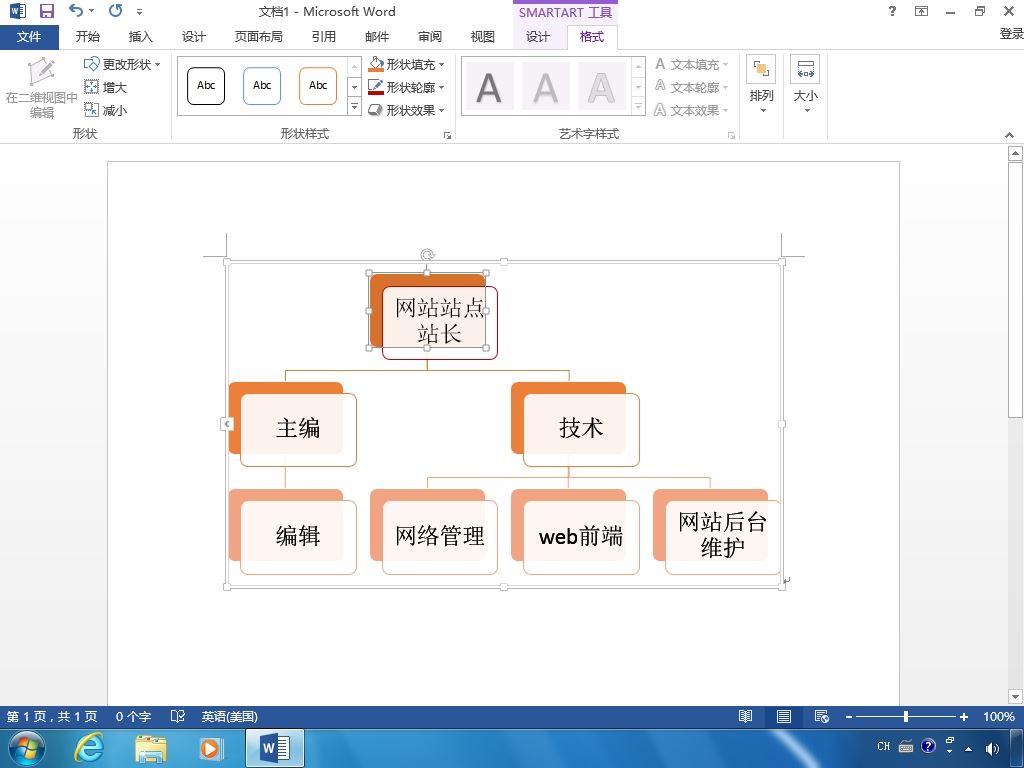This screenshot has width=1024, height=768.
Task: Apply the third light WordArt A style
Action: [601, 88]
